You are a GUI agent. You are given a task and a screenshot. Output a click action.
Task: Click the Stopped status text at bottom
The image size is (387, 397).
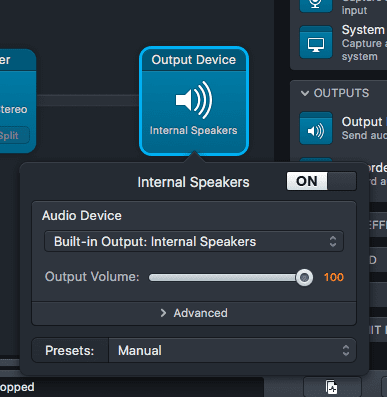click(17, 387)
